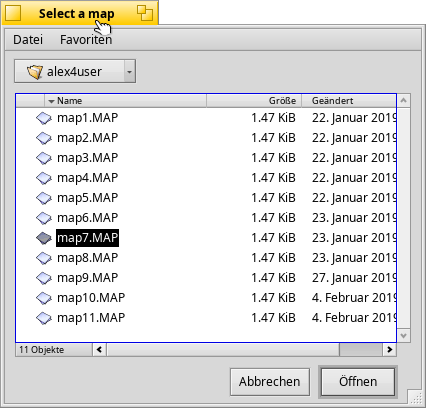Click the Öffnen button
Image resolution: width=426 pixels, height=408 pixels.
click(358, 382)
